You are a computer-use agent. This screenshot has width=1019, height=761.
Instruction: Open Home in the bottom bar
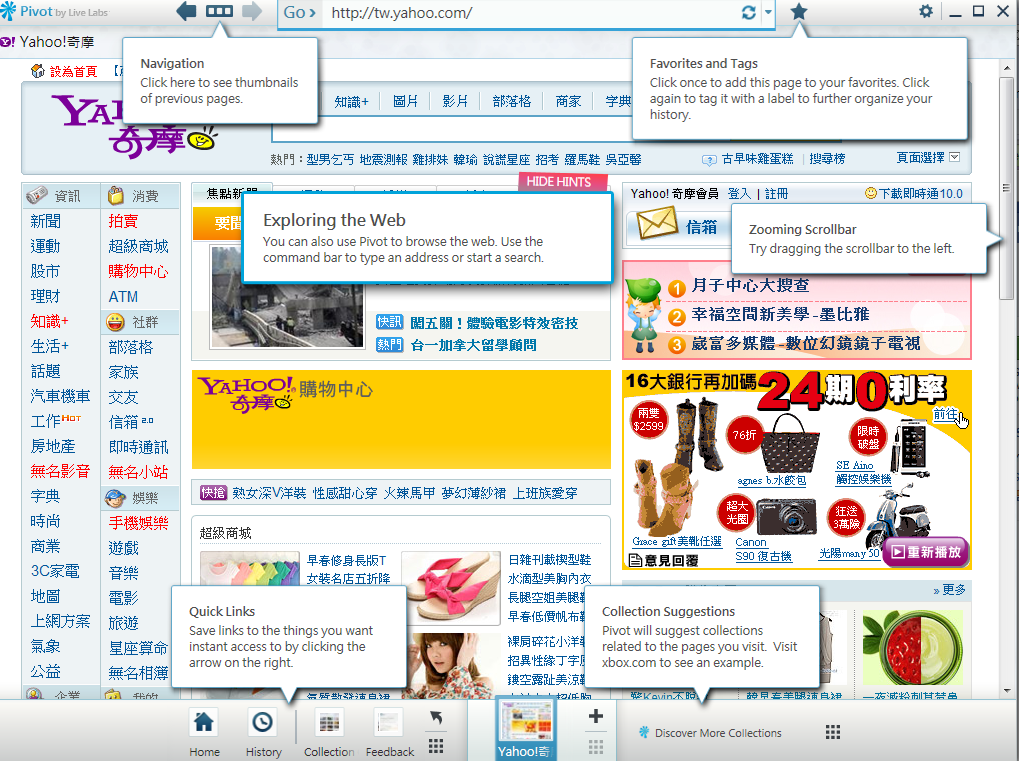(204, 733)
